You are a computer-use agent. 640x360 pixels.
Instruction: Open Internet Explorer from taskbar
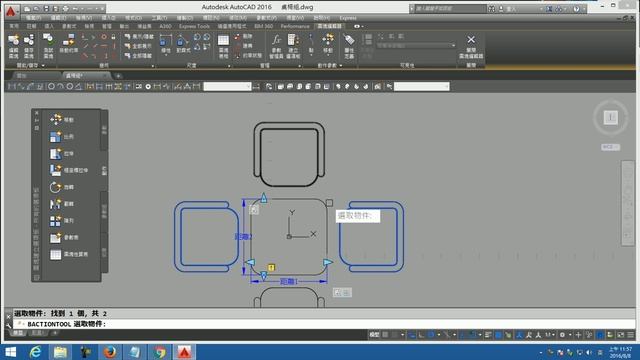tap(36, 352)
